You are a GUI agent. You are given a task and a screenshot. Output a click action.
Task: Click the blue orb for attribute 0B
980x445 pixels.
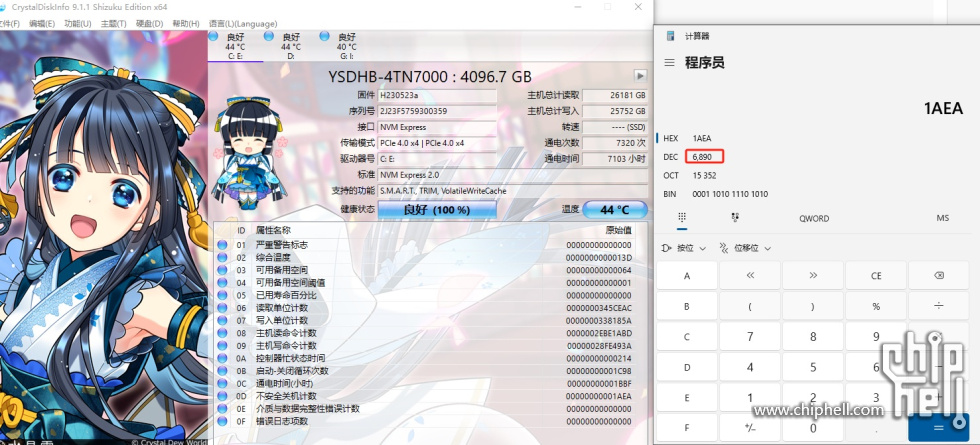222,371
